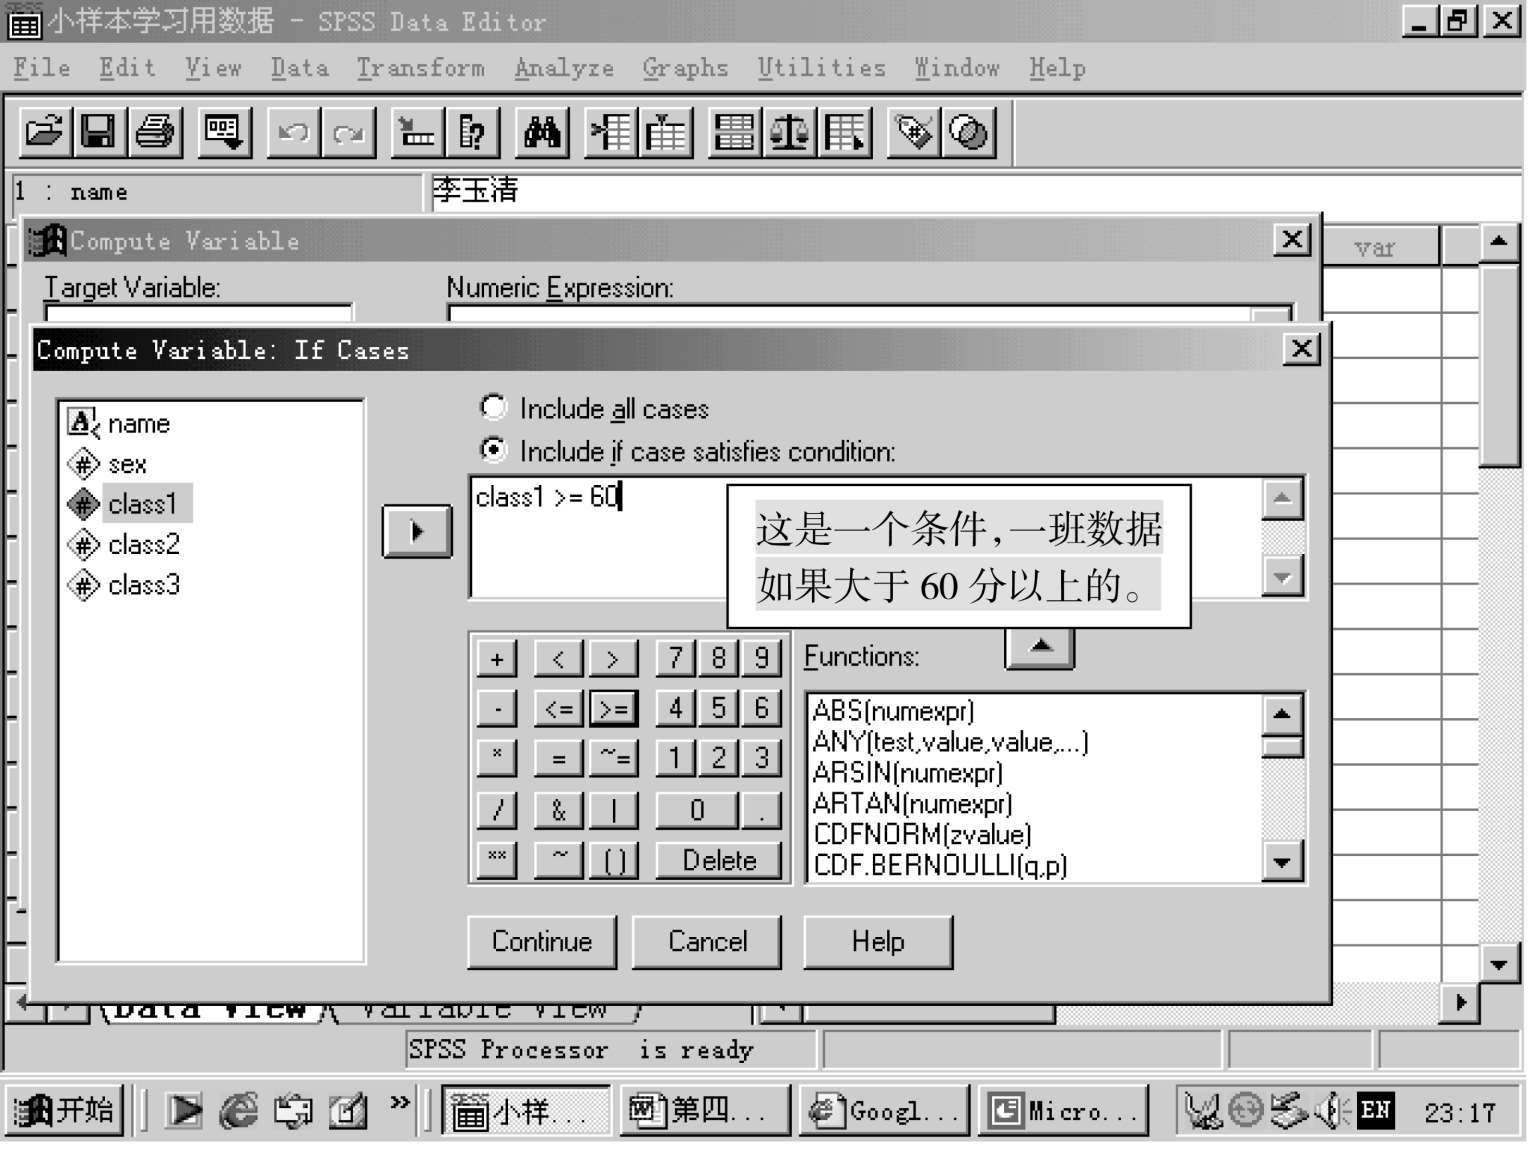Click the Variables info toolbar icon
The width and height of the screenshot is (1536, 1153).
pyautogui.click(x=472, y=132)
